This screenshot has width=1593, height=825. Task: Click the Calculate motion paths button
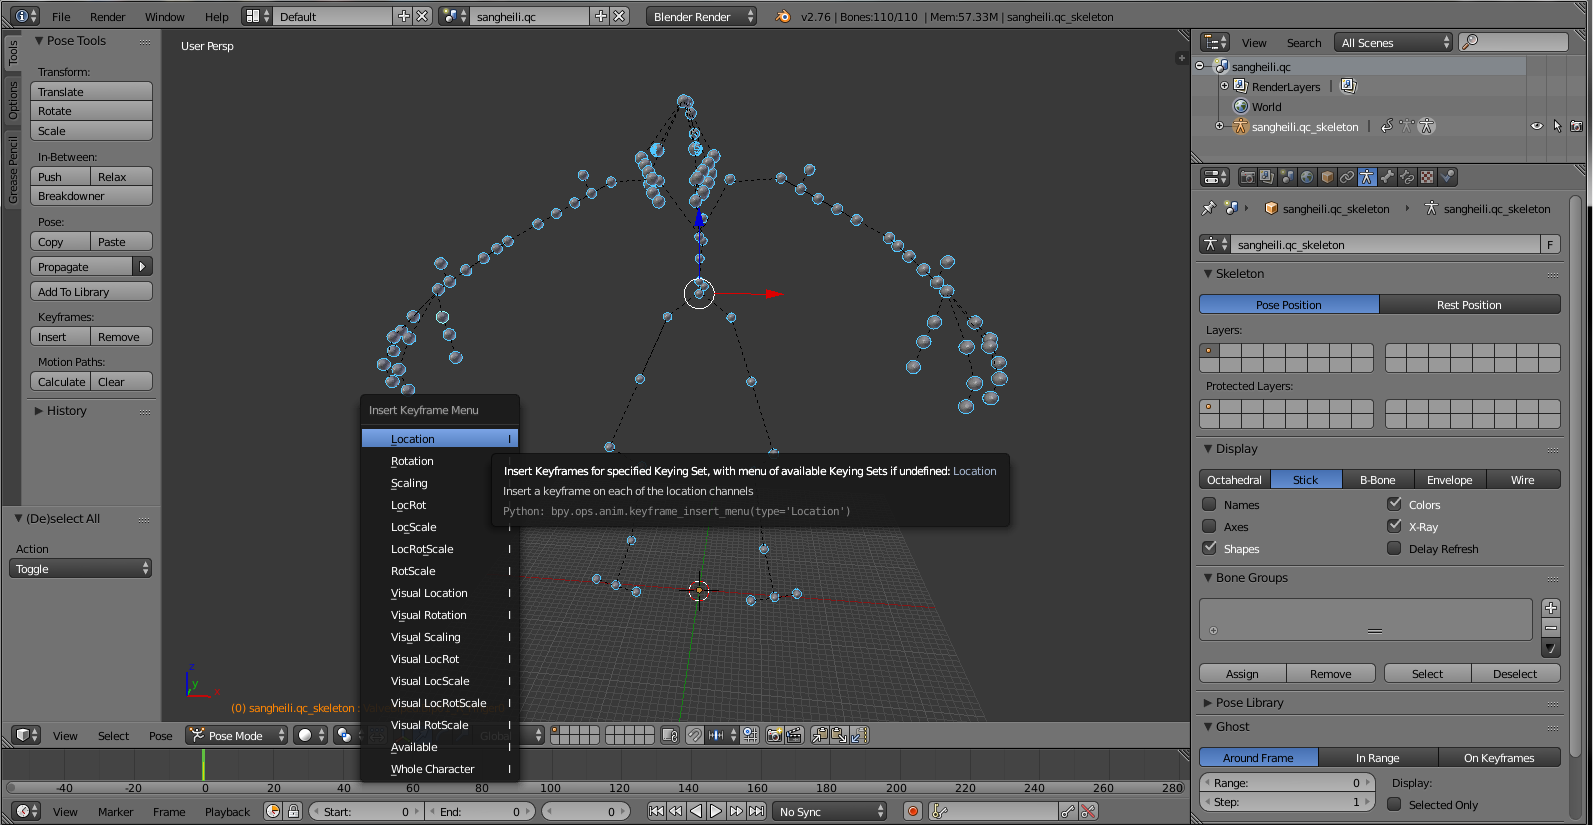(61, 382)
